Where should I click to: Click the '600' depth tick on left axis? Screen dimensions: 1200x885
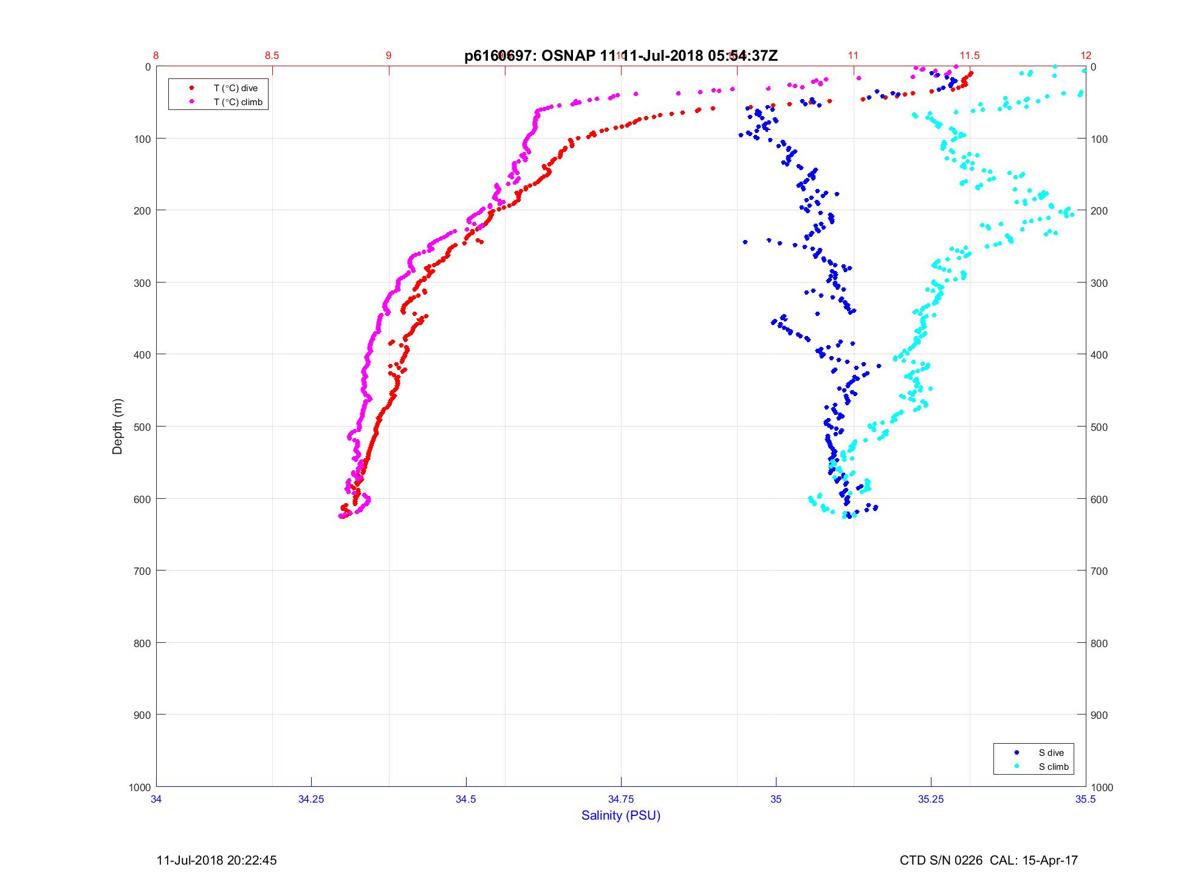[x=141, y=499]
